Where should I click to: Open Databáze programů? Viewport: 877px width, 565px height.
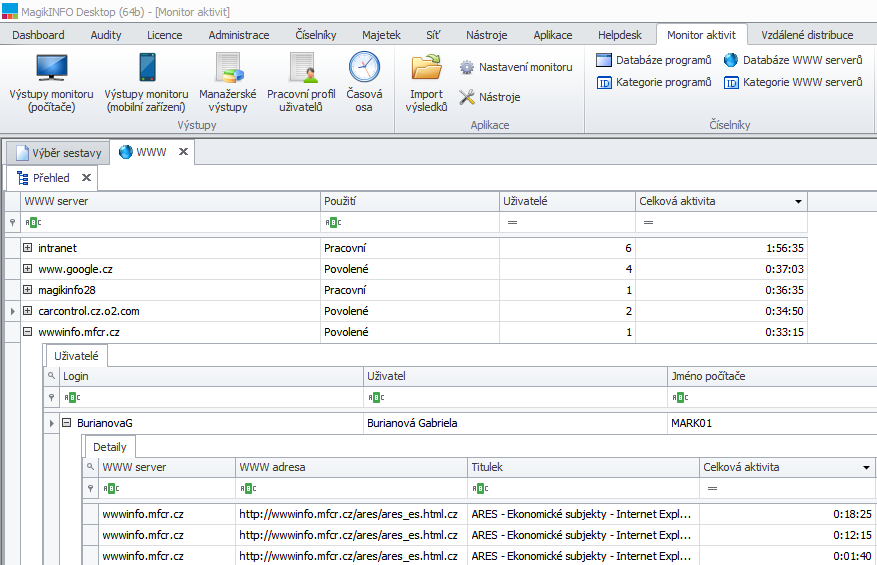coord(653,60)
